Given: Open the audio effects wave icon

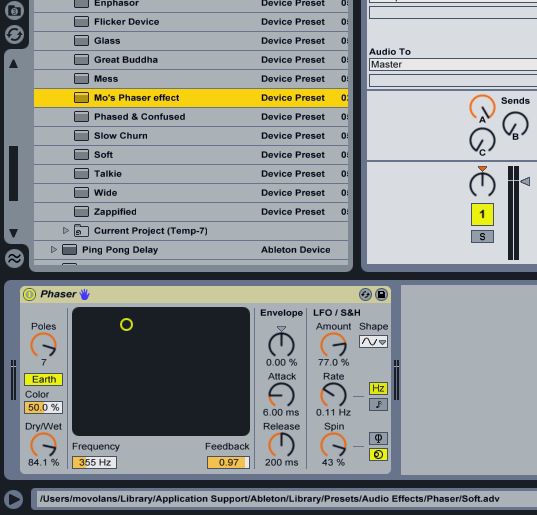Looking at the screenshot, I should [x=14, y=258].
